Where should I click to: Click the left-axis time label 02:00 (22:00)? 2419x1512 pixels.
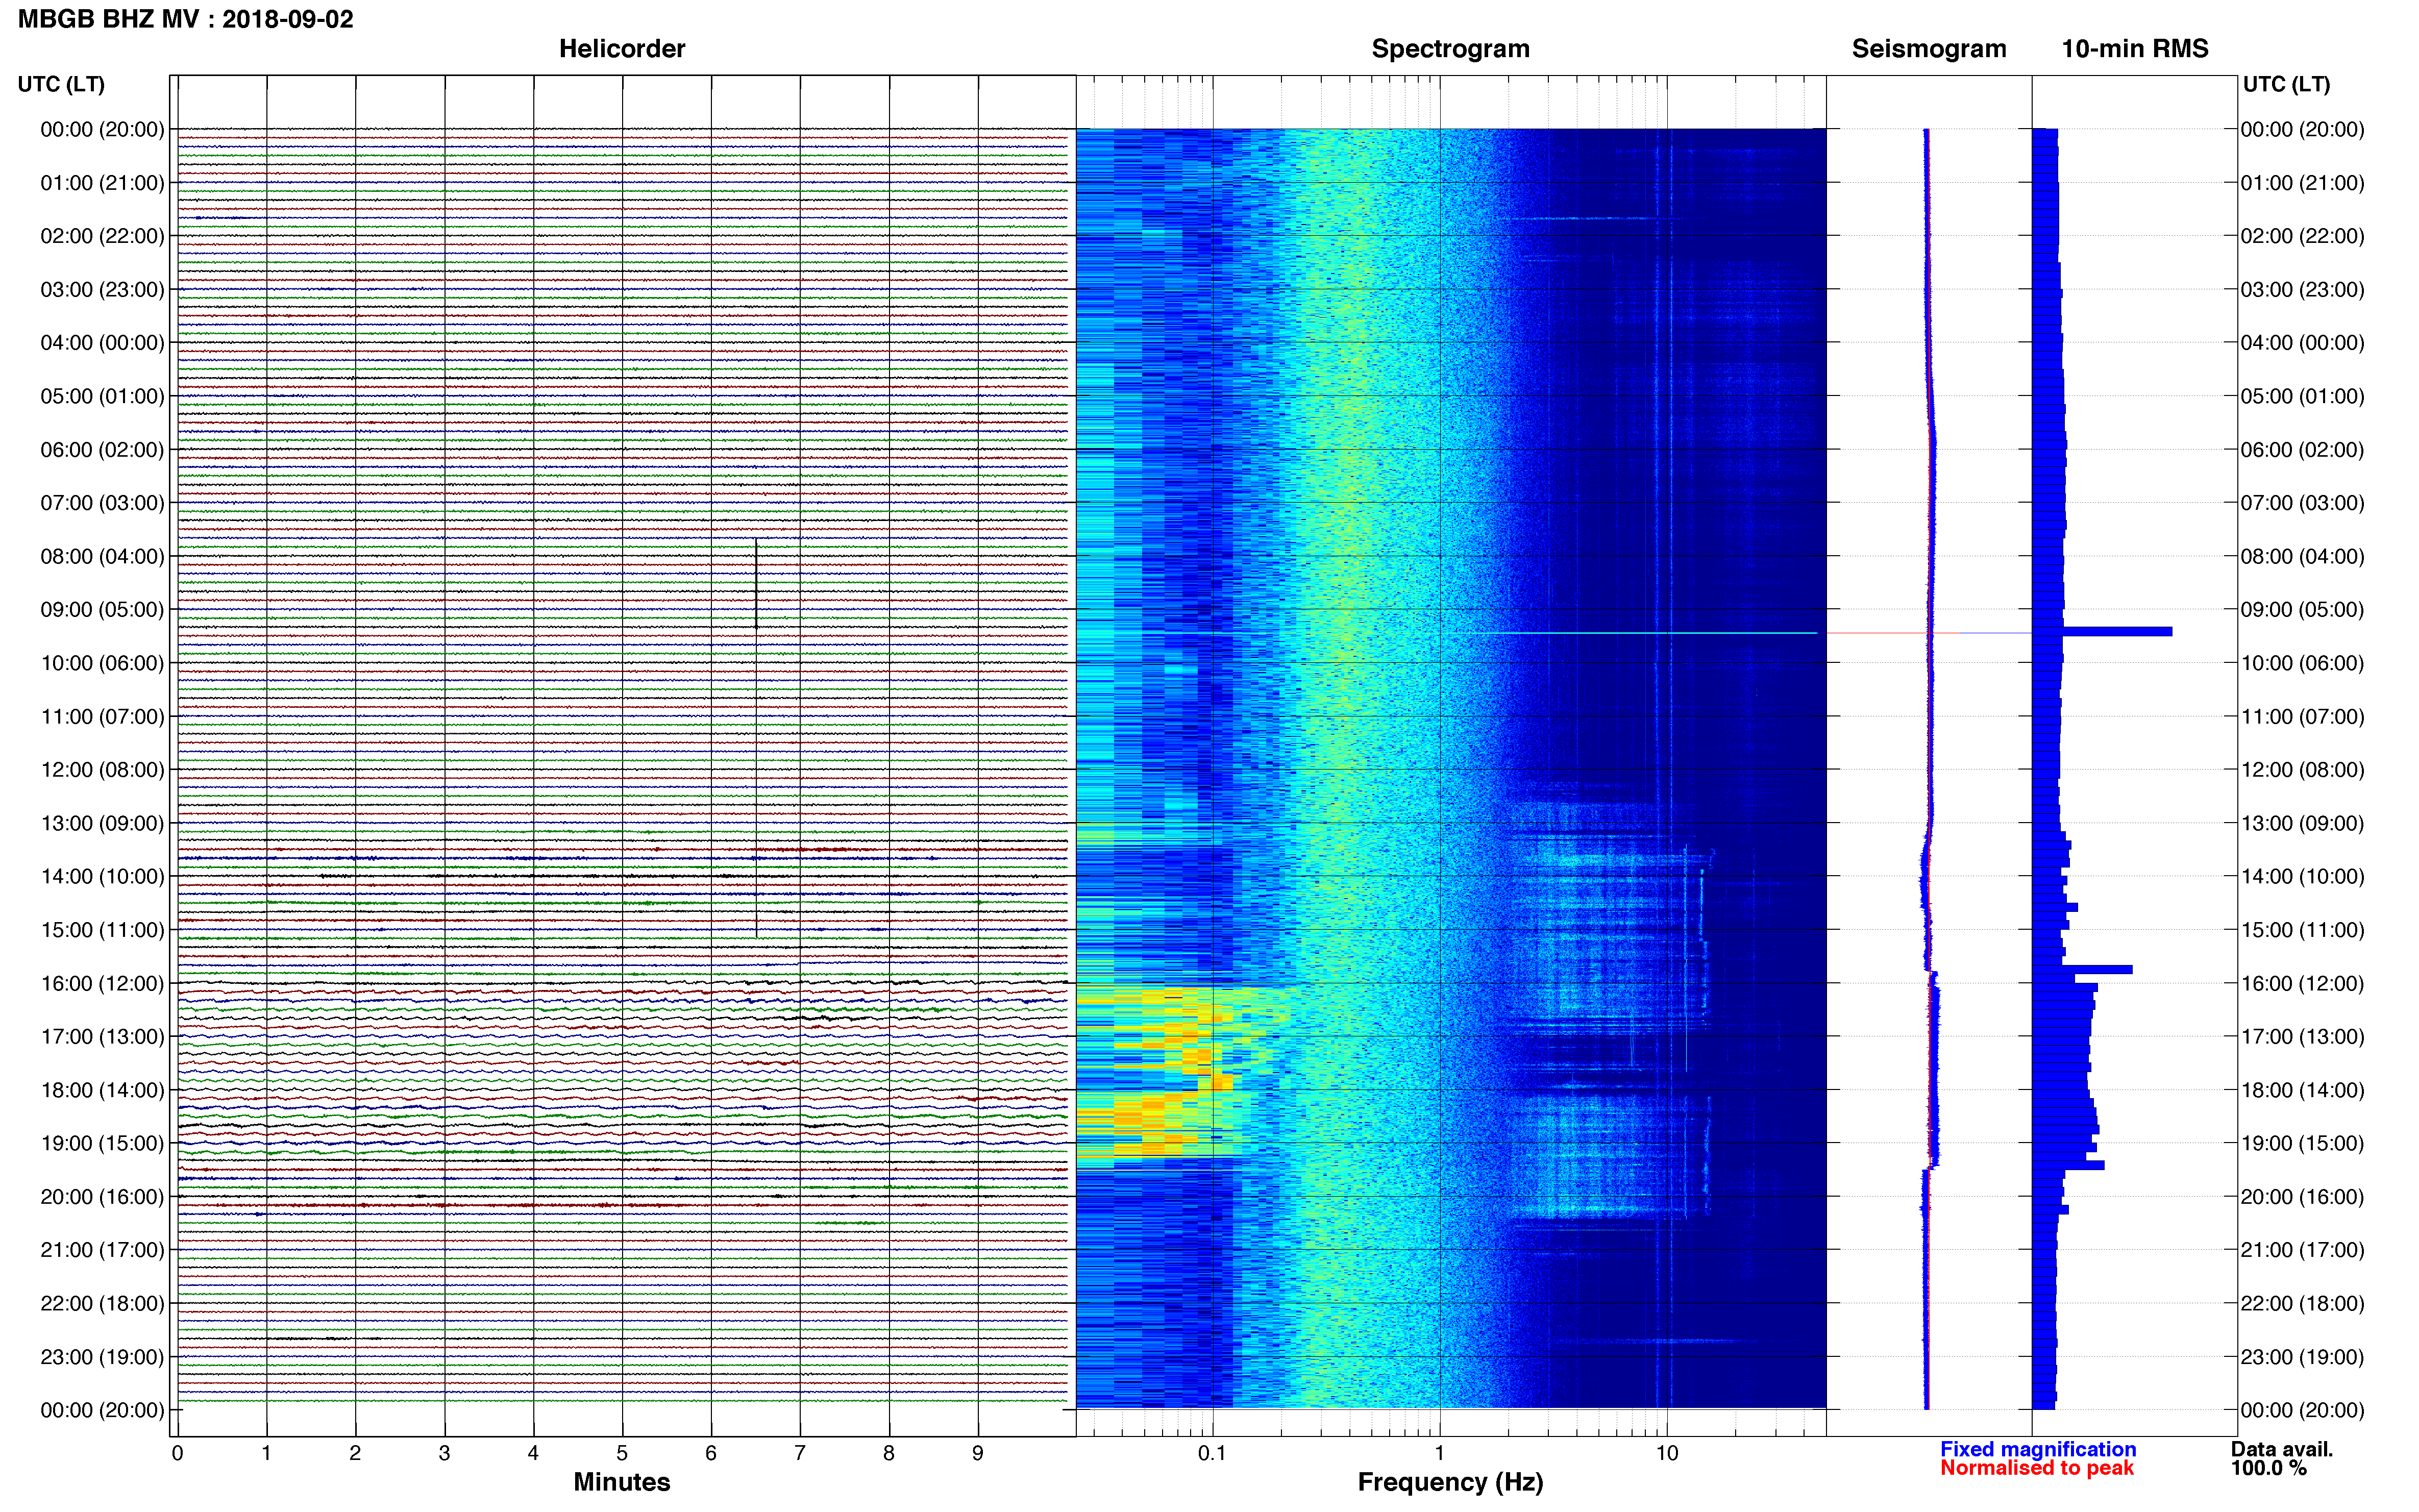(102, 236)
